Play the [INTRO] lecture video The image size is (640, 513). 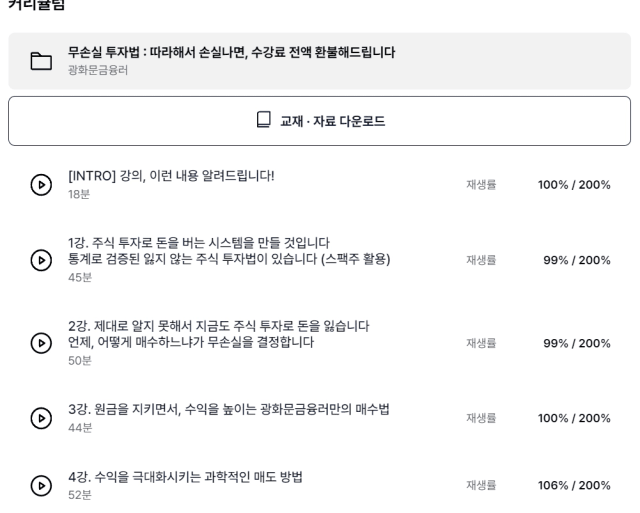(41, 185)
